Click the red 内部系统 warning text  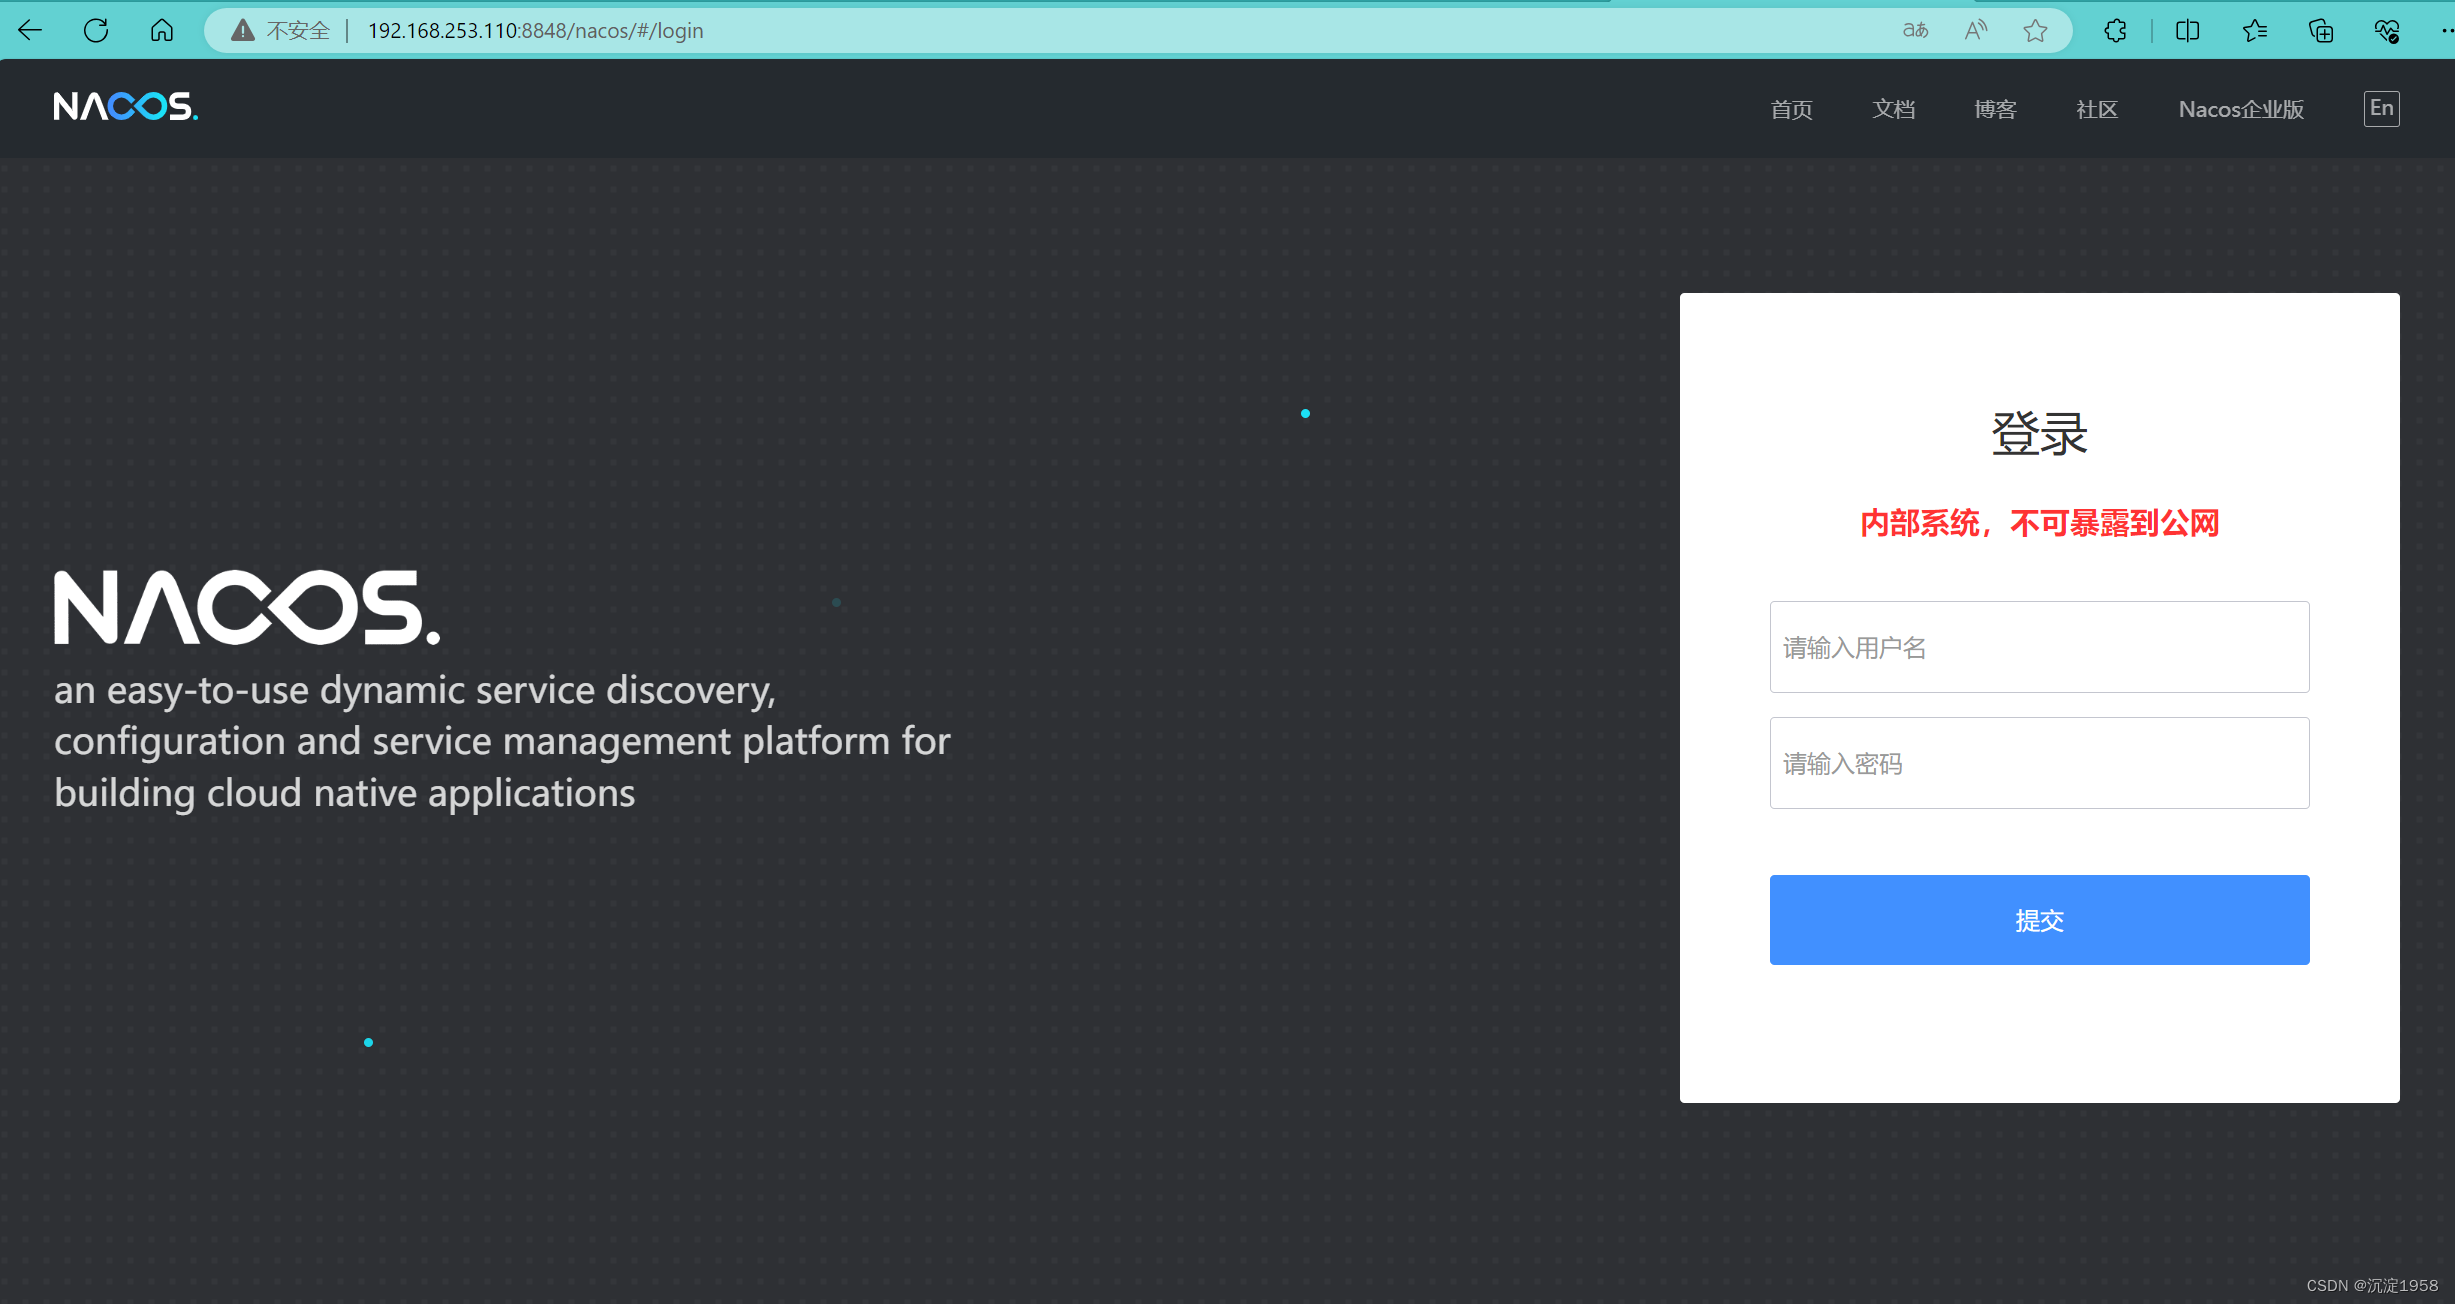tap(2039, 523)
